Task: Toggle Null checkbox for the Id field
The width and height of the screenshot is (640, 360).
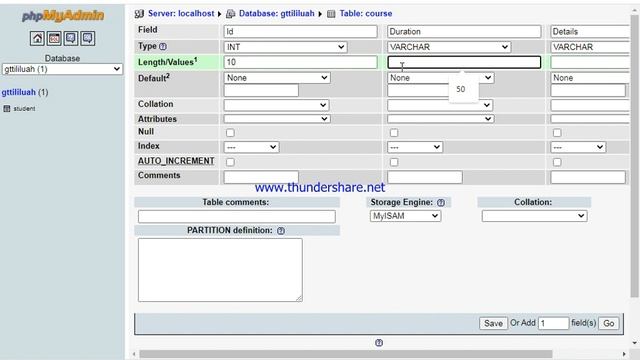Action: point(230,133)
